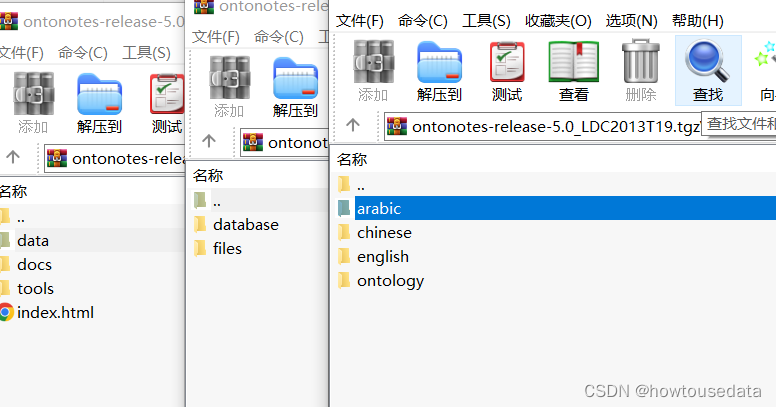Go up one level in right window
The image size is (776, 407).
click(353, 125)
